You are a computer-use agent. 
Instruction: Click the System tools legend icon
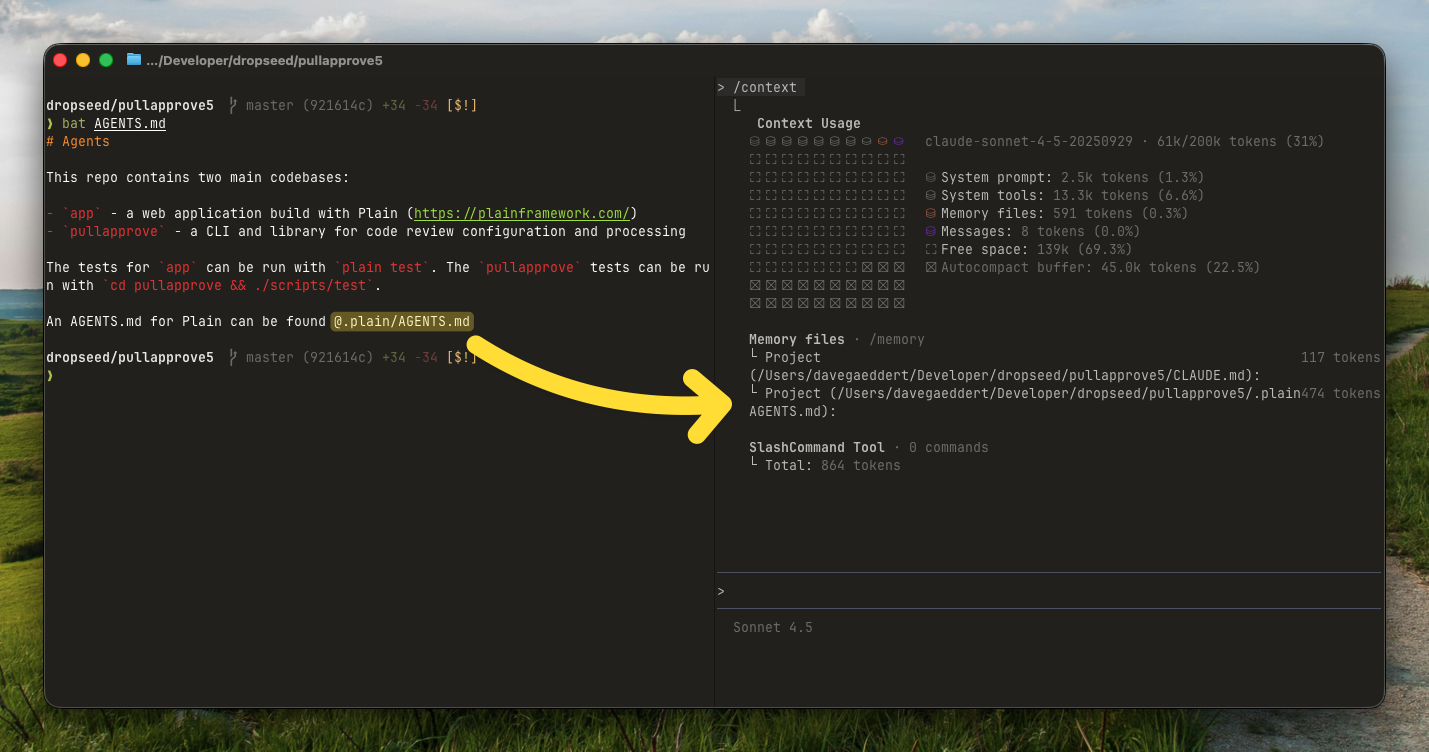931,196
